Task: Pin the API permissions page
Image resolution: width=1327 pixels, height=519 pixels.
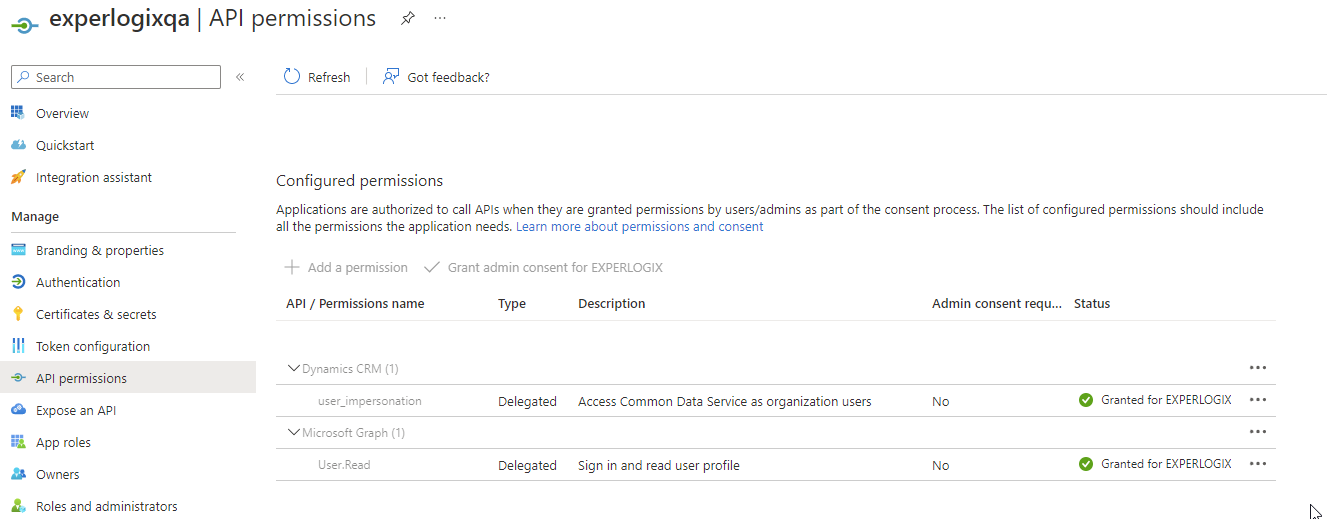Action: [407, 19]
